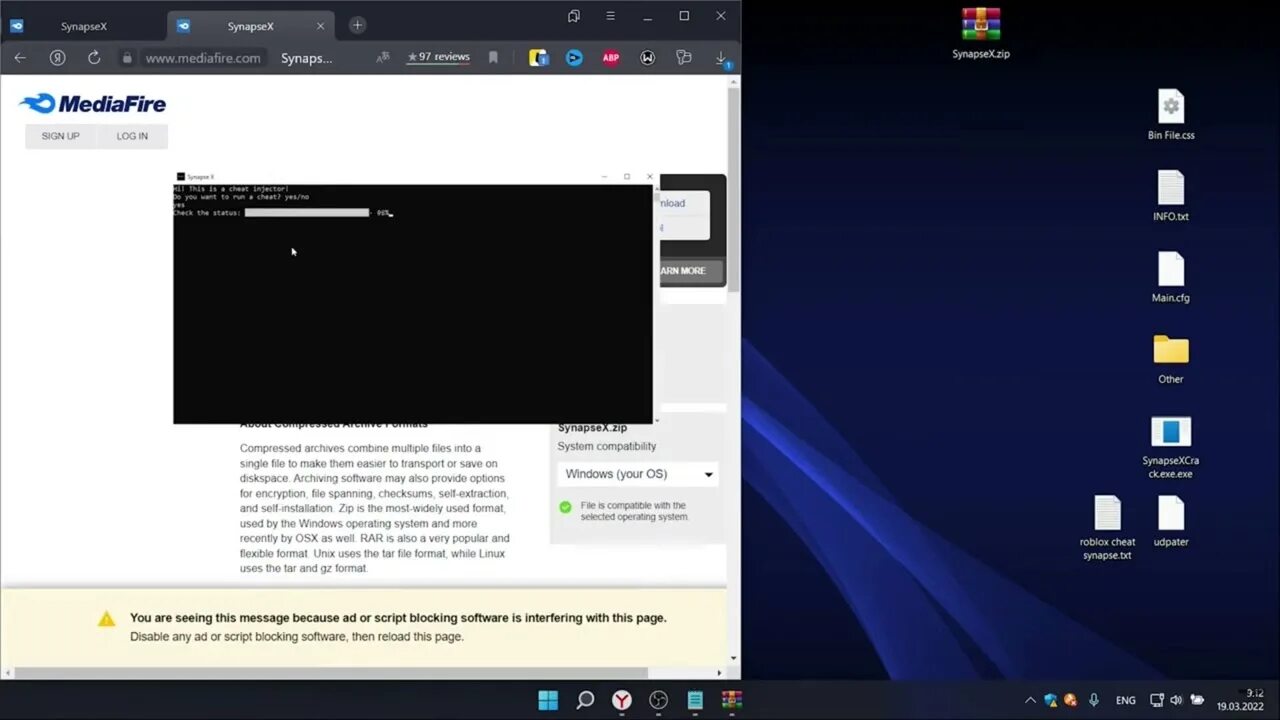Select roblox cheat synapse.txt on desktop
Image resolution: width=1280 pixels, height=720 pixels.
pos(1107,528)
